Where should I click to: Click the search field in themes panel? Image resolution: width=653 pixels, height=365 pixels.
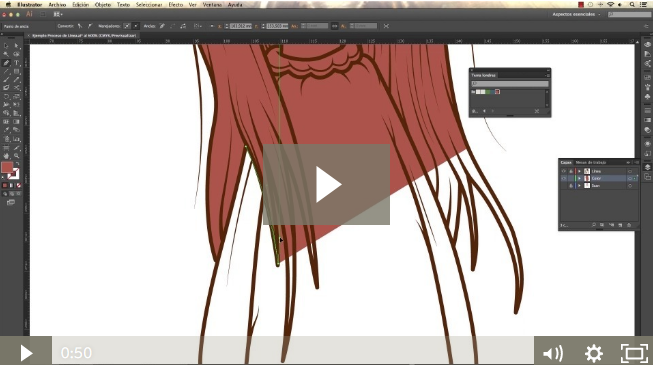click(510, 84)
